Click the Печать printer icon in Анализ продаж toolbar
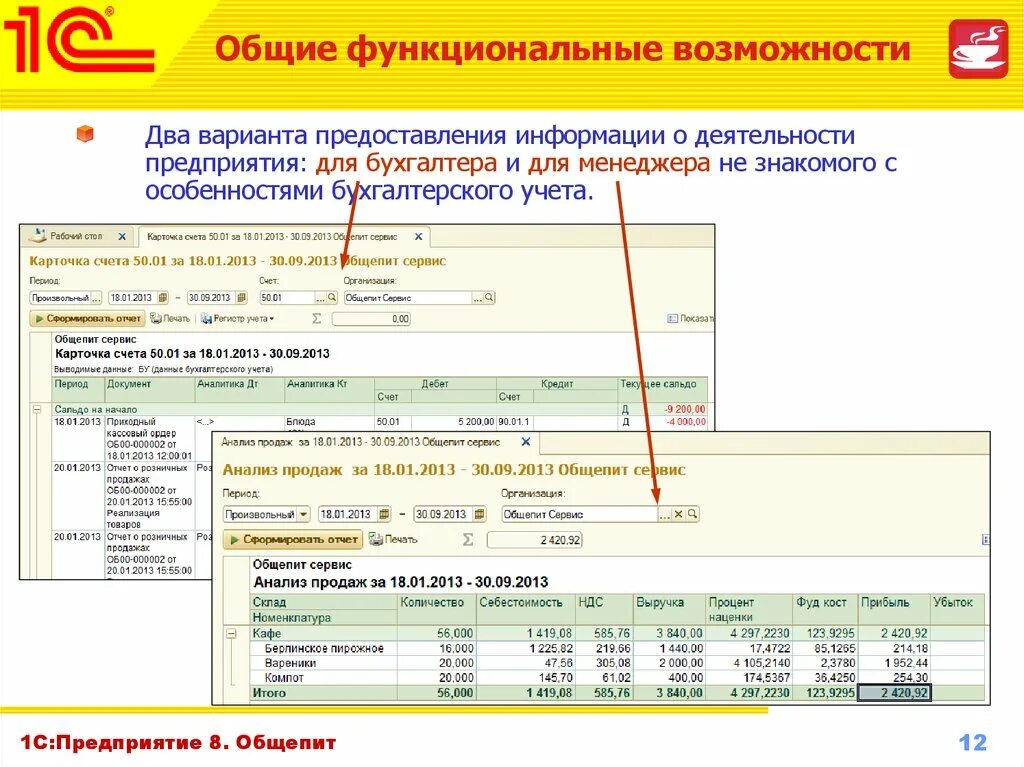Viewport: 1024px width, 767px height. [374, 539]
